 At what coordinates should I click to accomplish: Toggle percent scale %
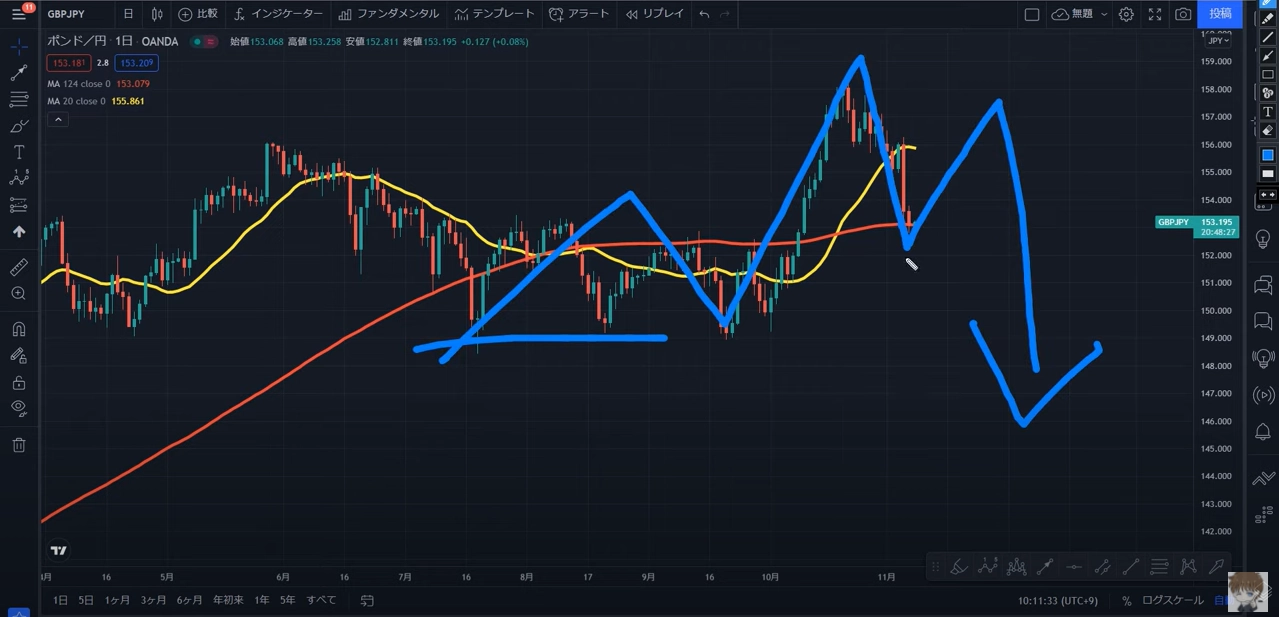pyautogui.click(x=1127, y=601)
